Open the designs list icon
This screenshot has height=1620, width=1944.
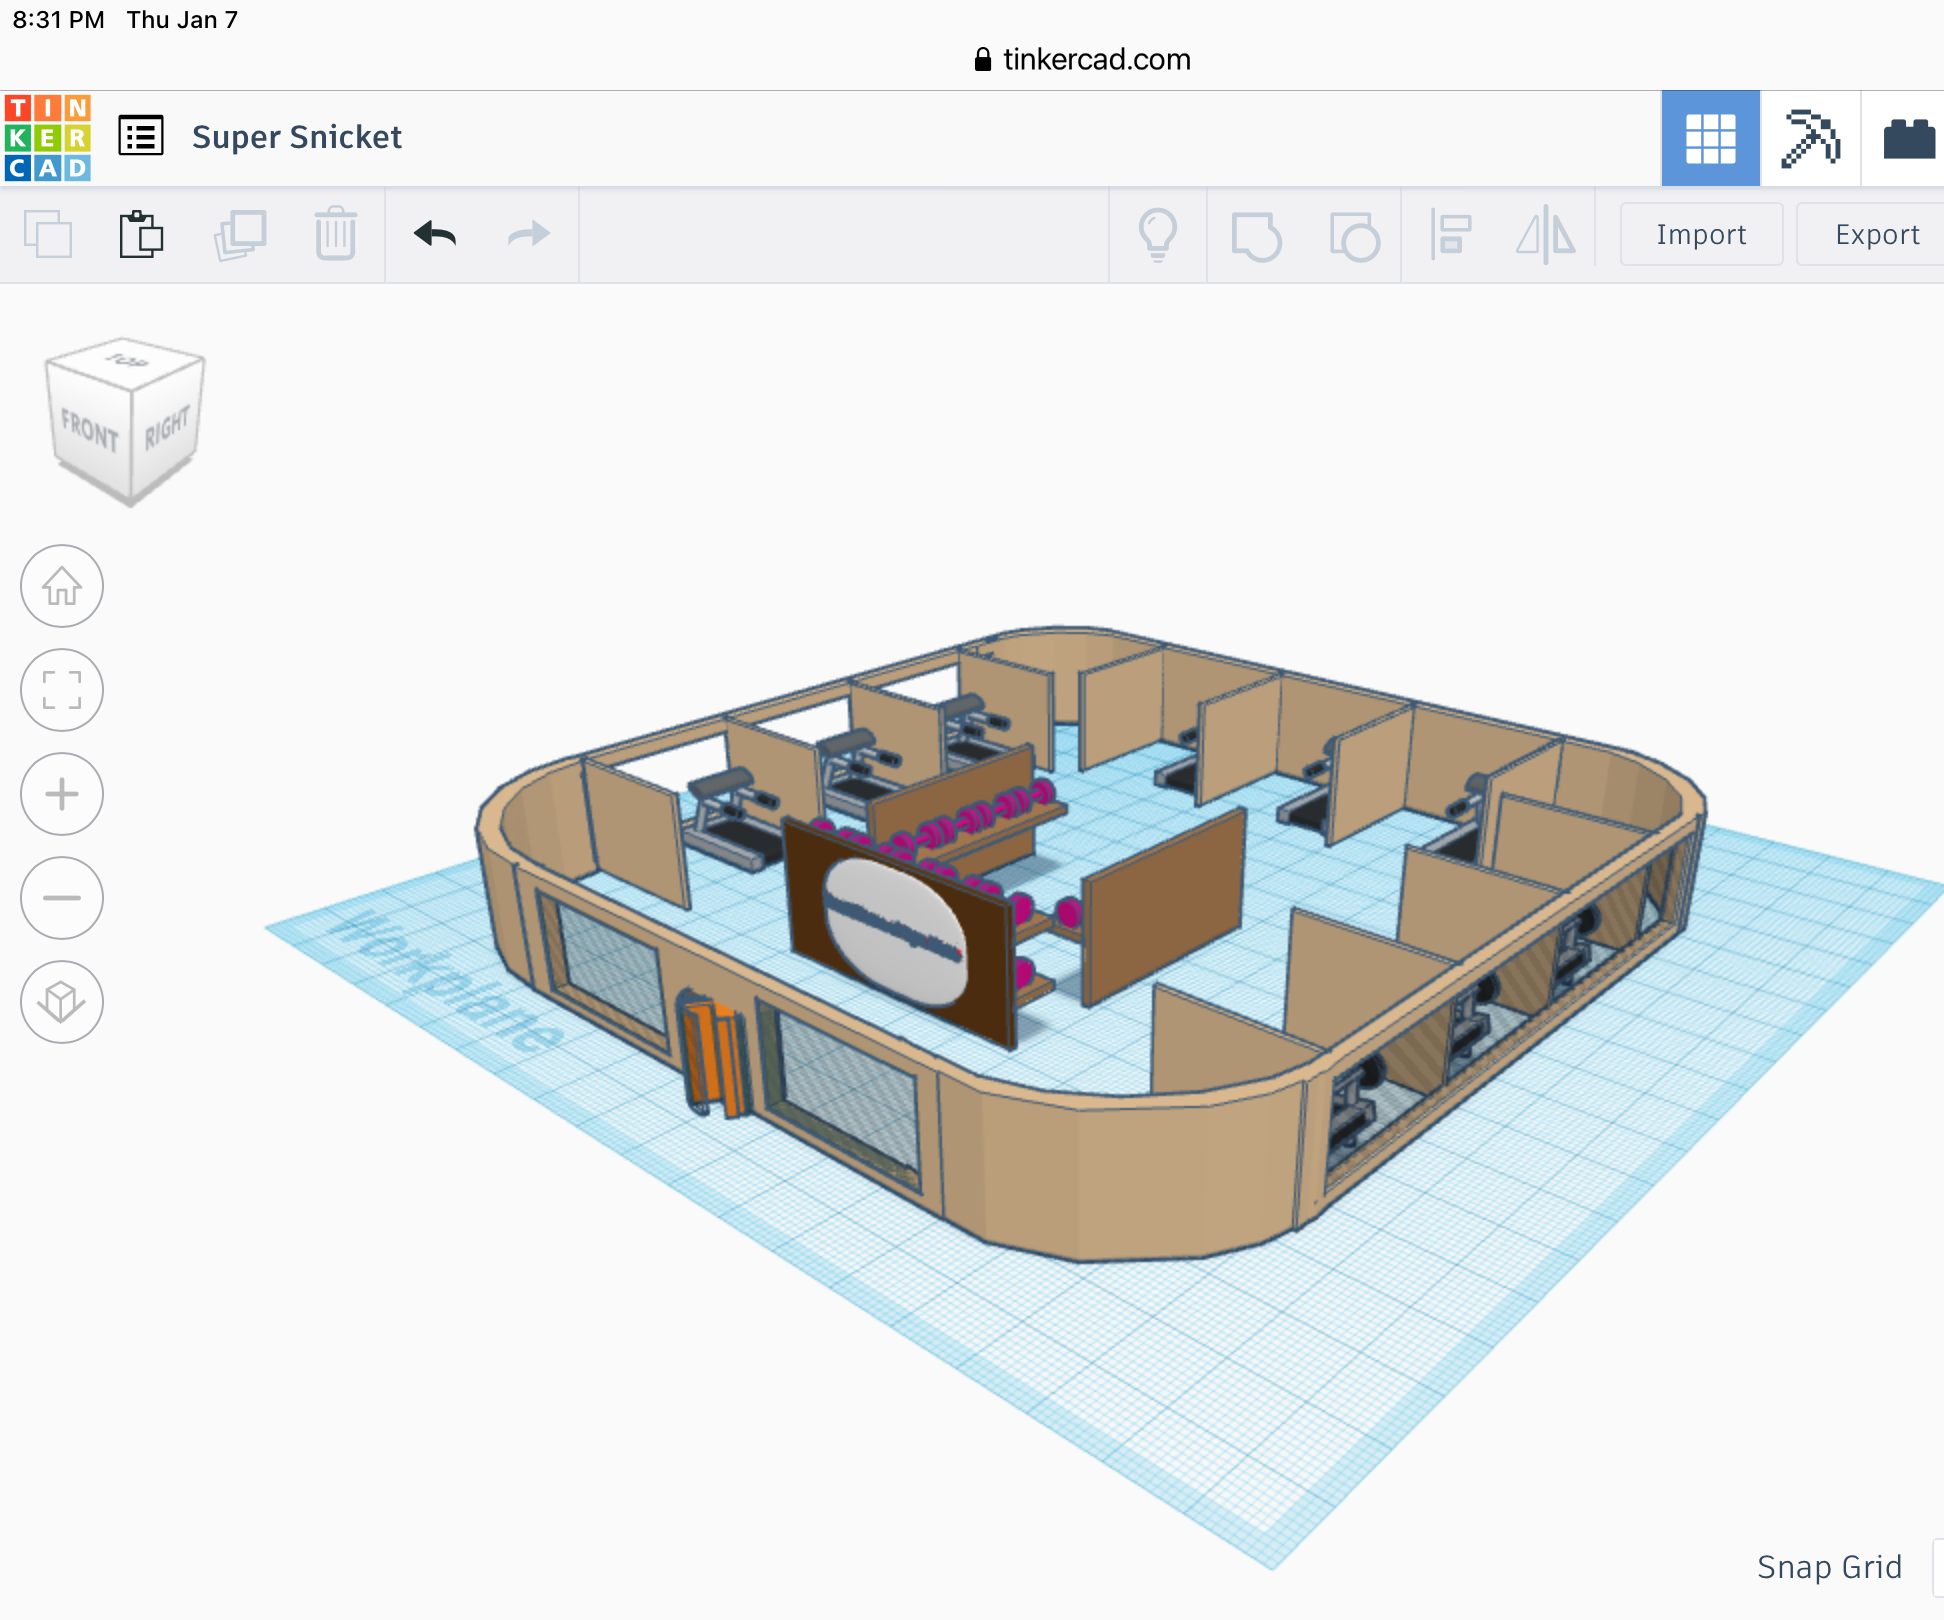[141, 136]
